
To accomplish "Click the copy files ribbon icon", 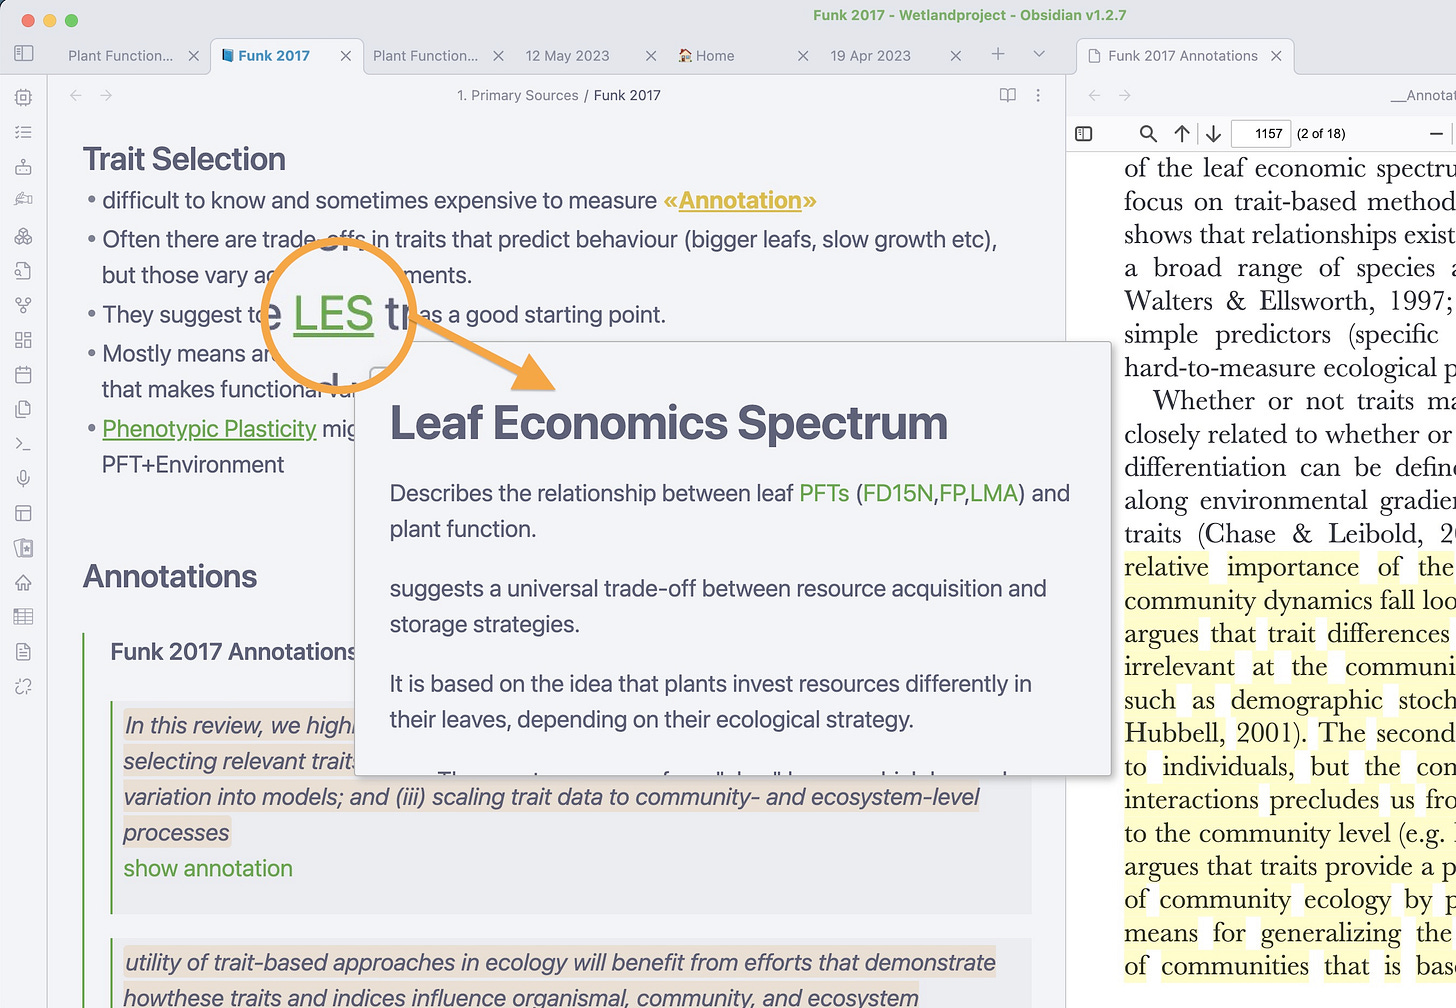I will pos(23,409).
